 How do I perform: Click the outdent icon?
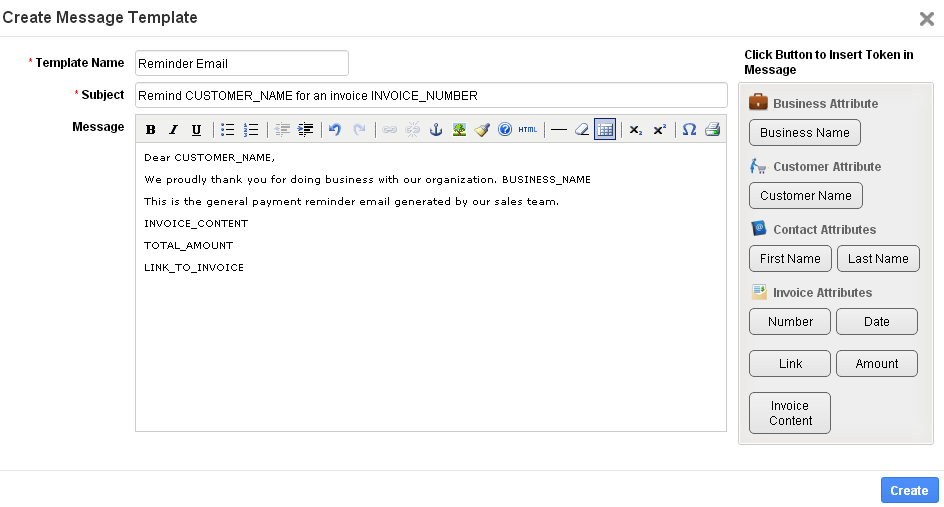click(282, 129)
